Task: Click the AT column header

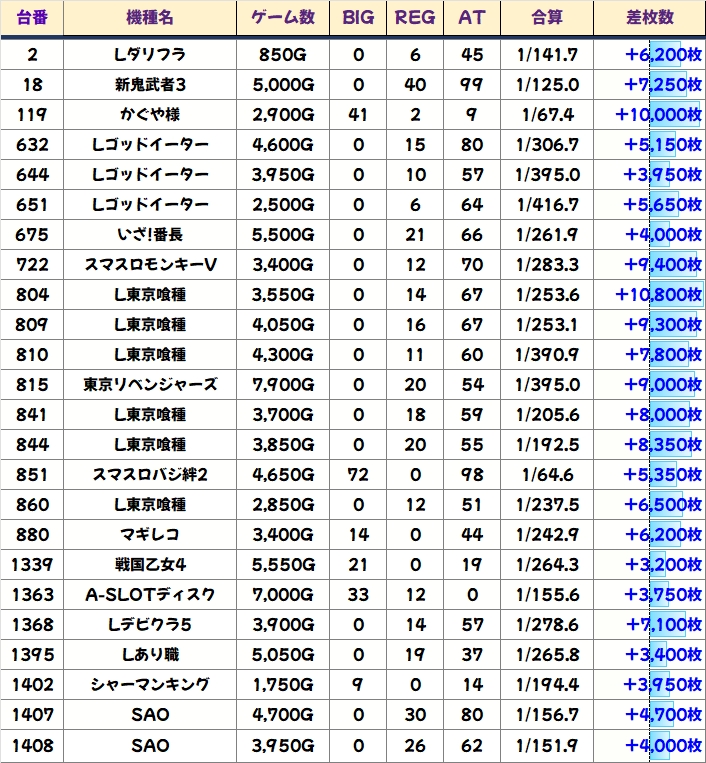Action: click(471, 18)
